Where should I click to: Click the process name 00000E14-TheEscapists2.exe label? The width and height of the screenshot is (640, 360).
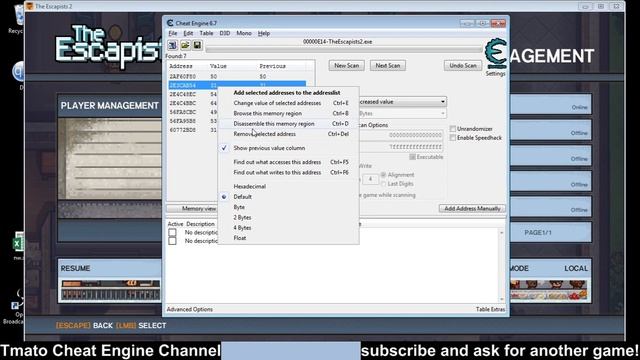338,42
